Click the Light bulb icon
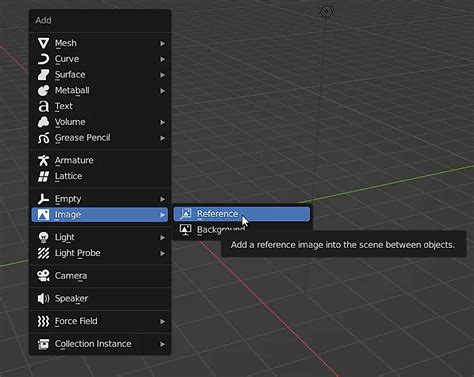474x377 pixels. [43, 237]
